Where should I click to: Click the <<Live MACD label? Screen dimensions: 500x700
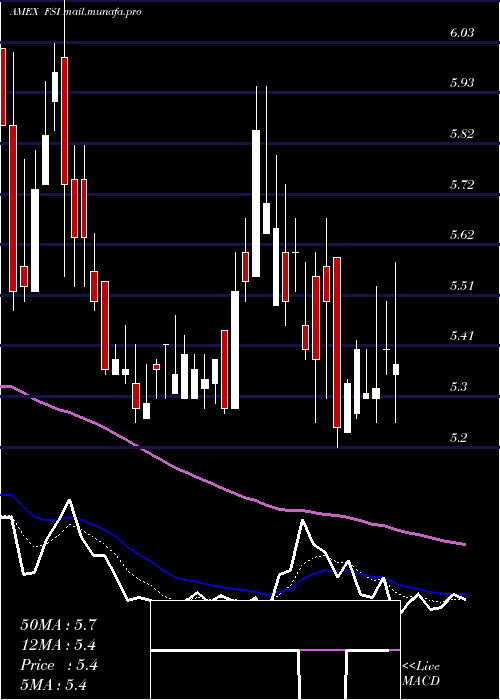click(421, 674)
